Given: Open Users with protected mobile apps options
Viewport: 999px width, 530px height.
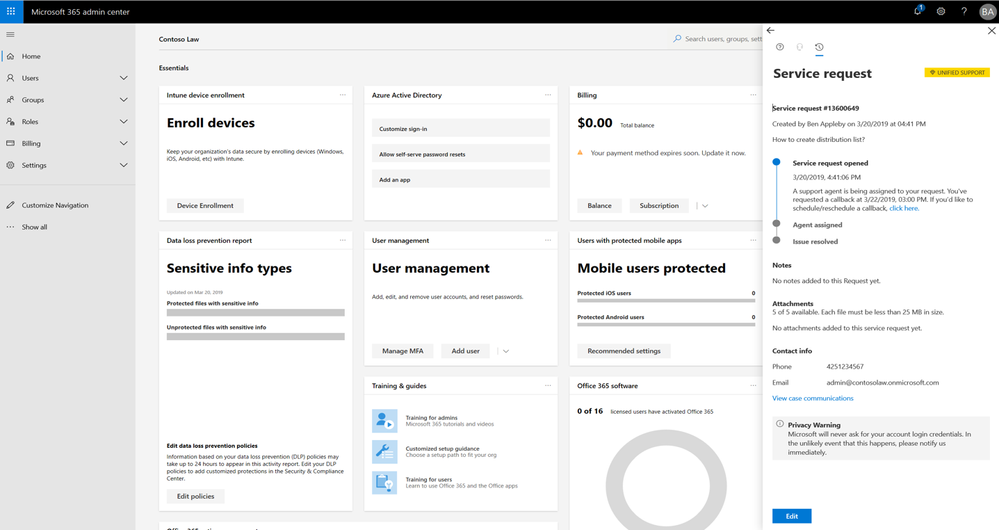Looking at the screenshot, I should 753,240.
